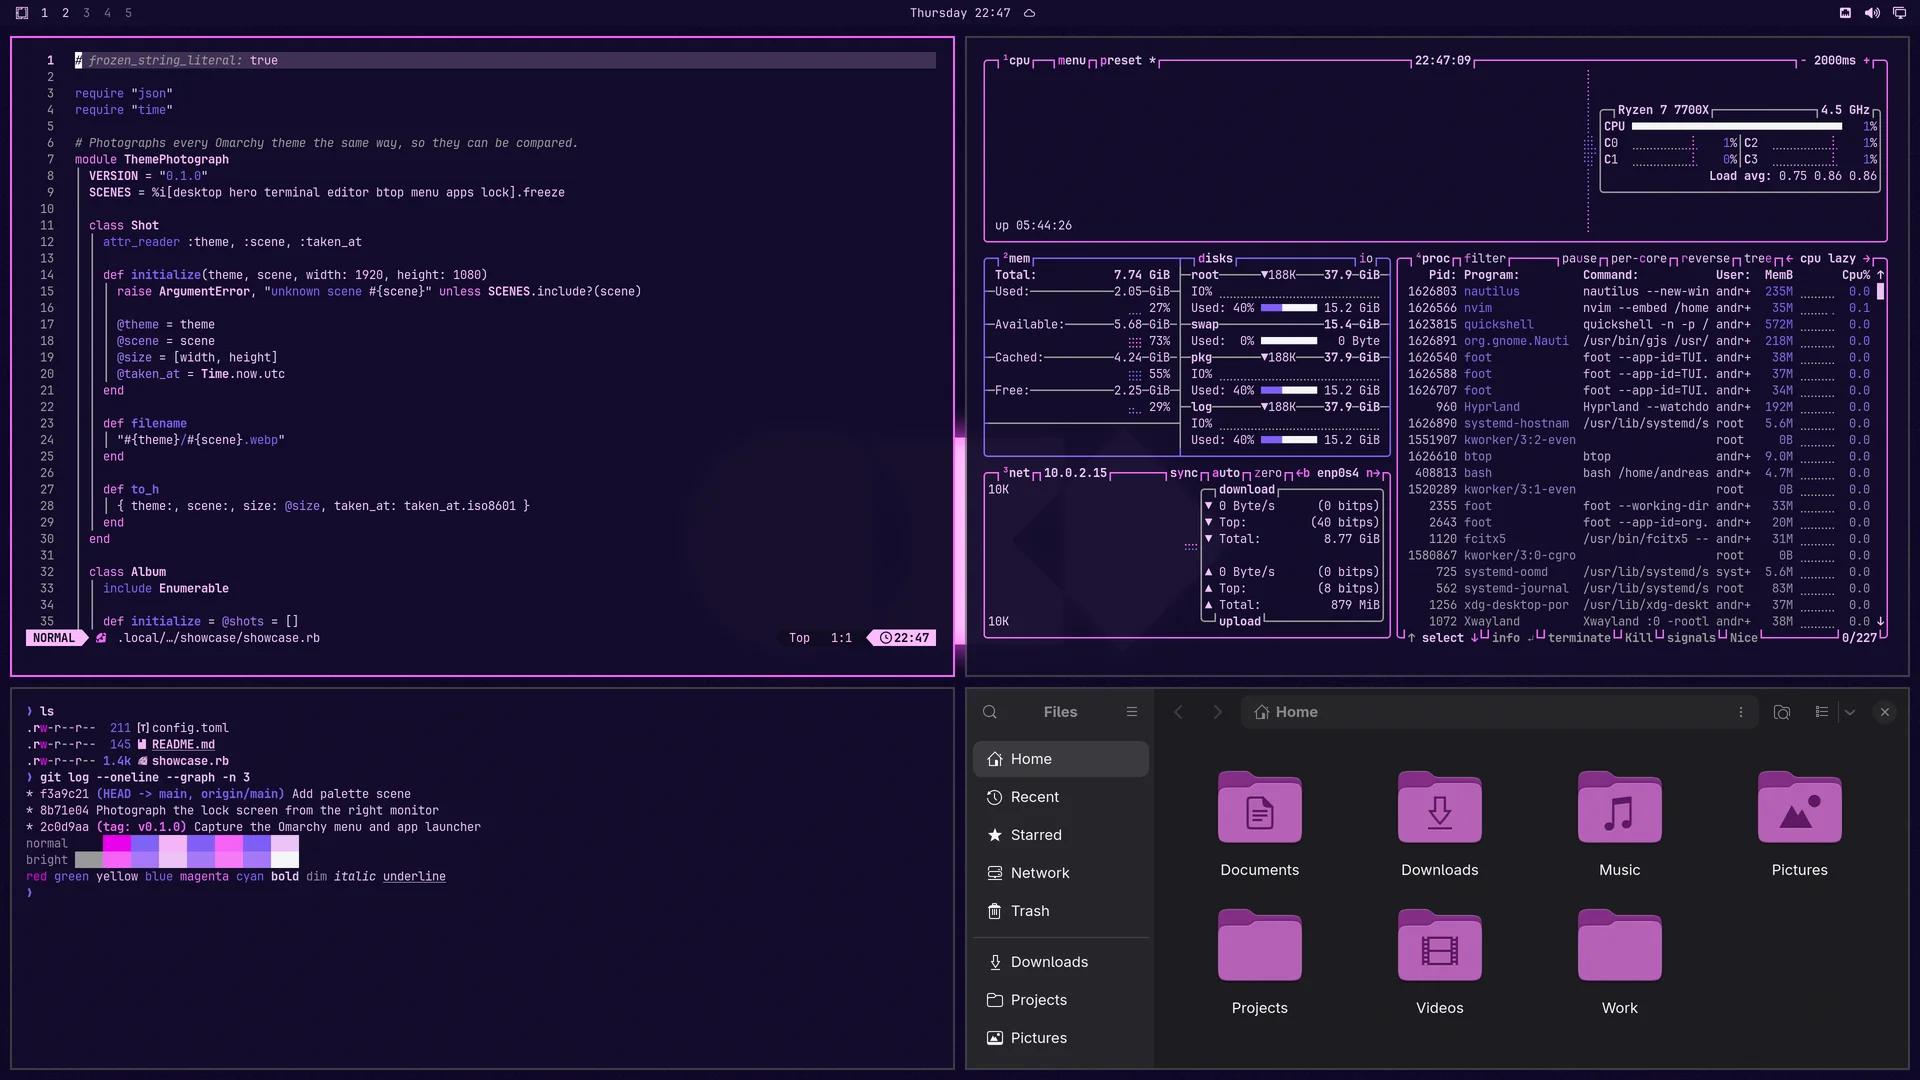Toggle net auto scaling in btop
This screenshot has width=1920, height=1080.
coord(1225,474)
